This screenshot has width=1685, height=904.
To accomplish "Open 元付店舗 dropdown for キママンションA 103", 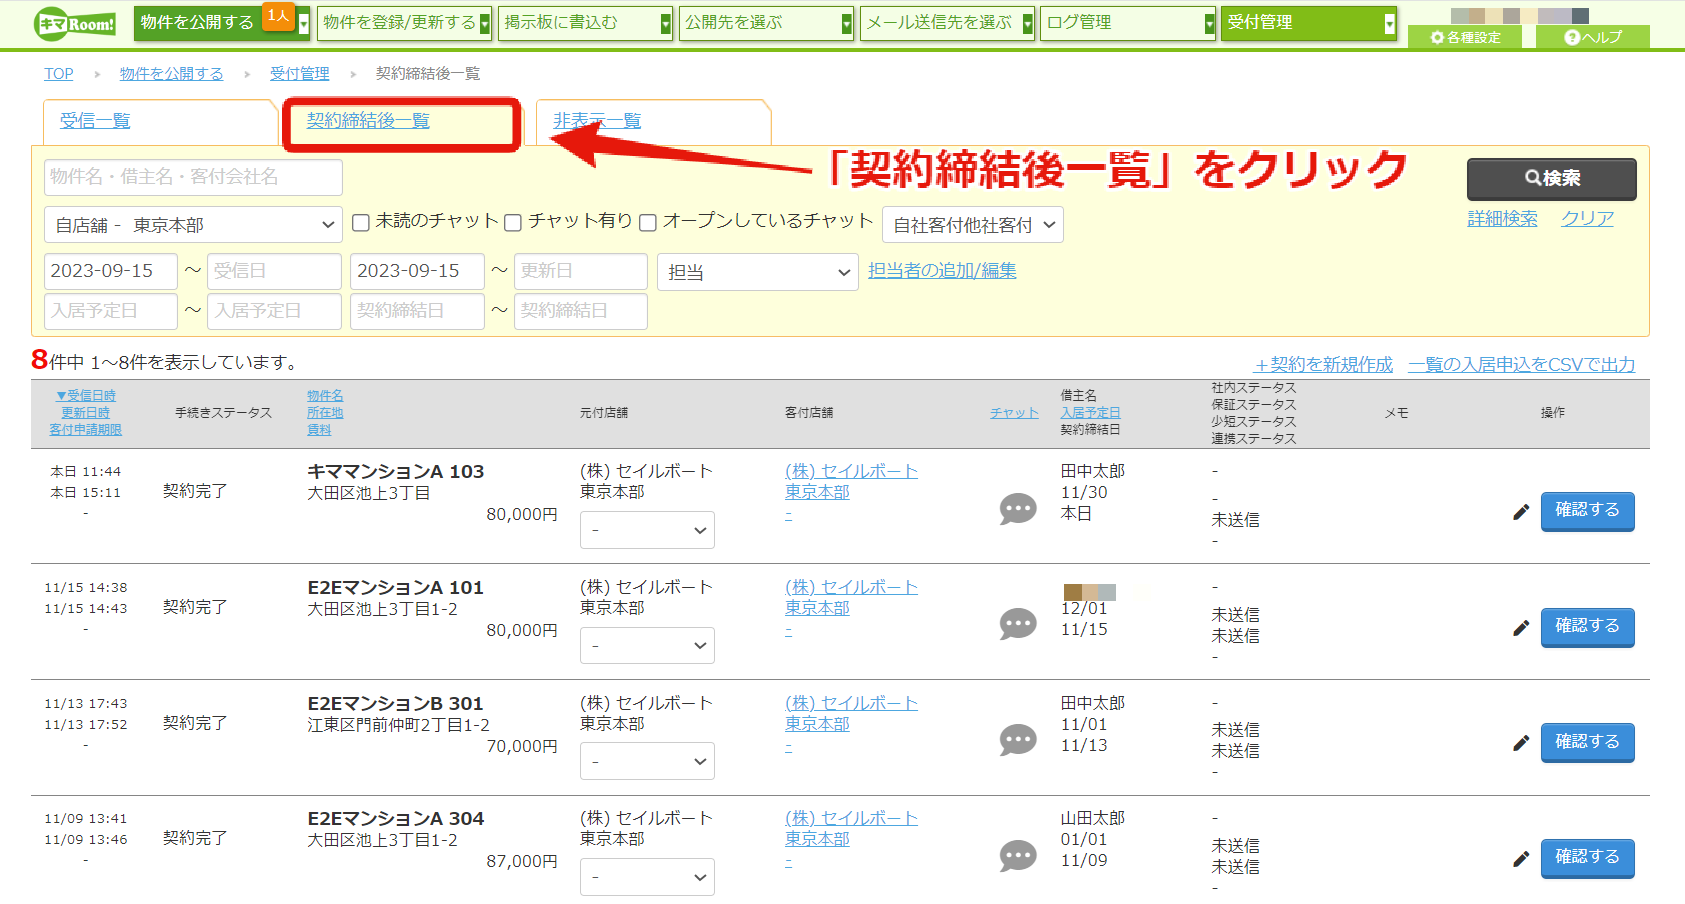I will tap(647, 530).
